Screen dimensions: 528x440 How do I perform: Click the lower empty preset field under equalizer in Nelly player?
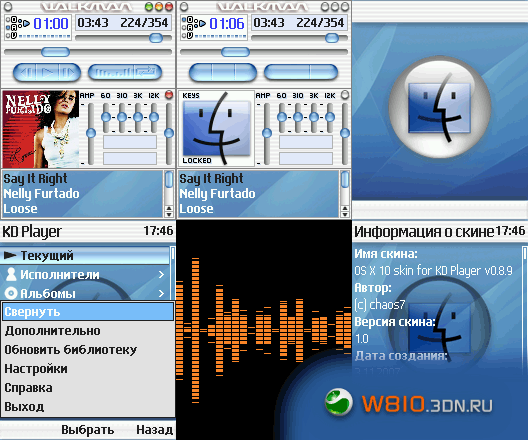click(x=130, y=158)
